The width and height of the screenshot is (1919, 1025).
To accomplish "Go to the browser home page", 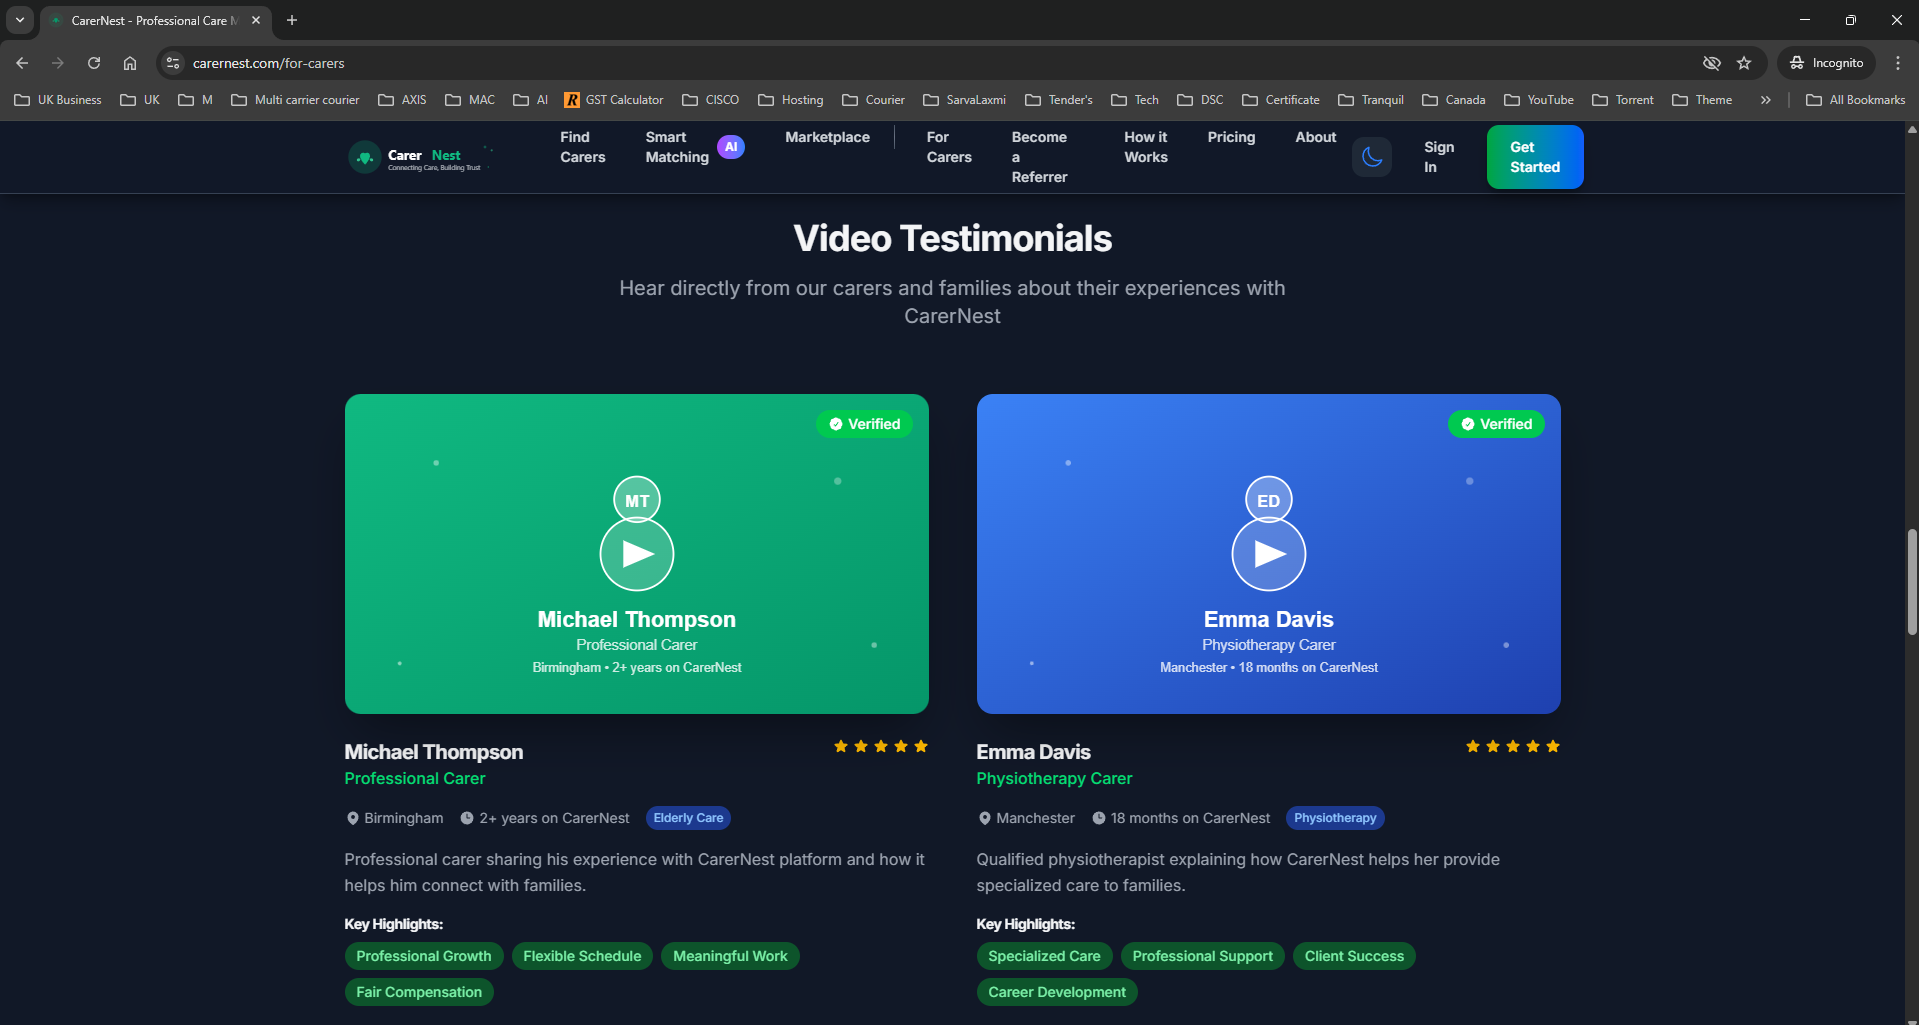I will pos(130,63).
